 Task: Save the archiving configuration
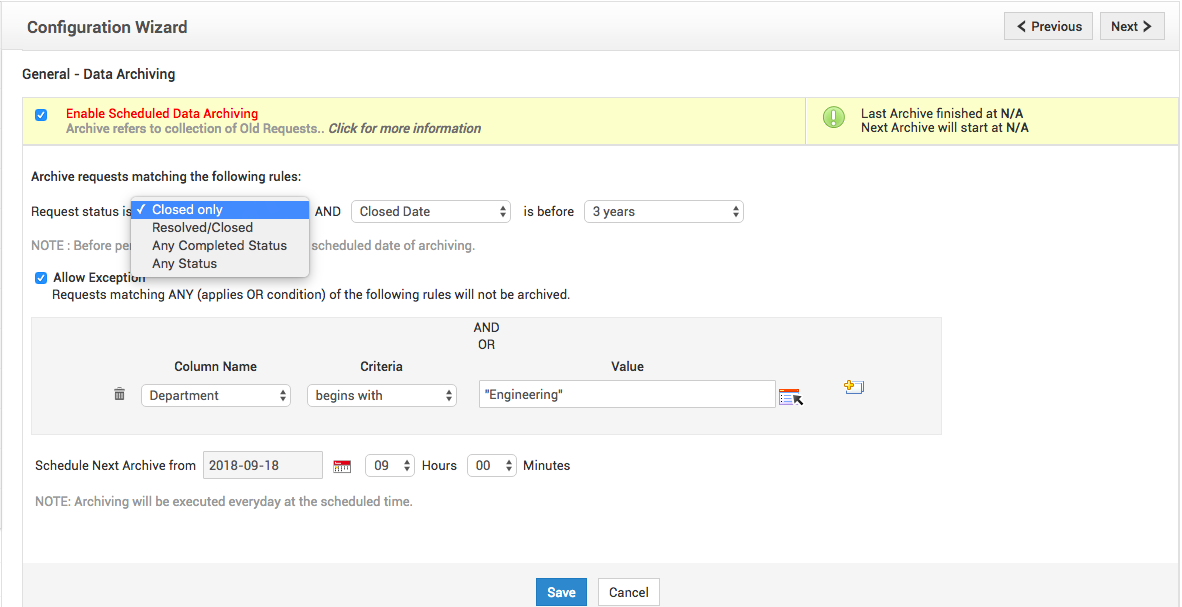coord(562,592)
